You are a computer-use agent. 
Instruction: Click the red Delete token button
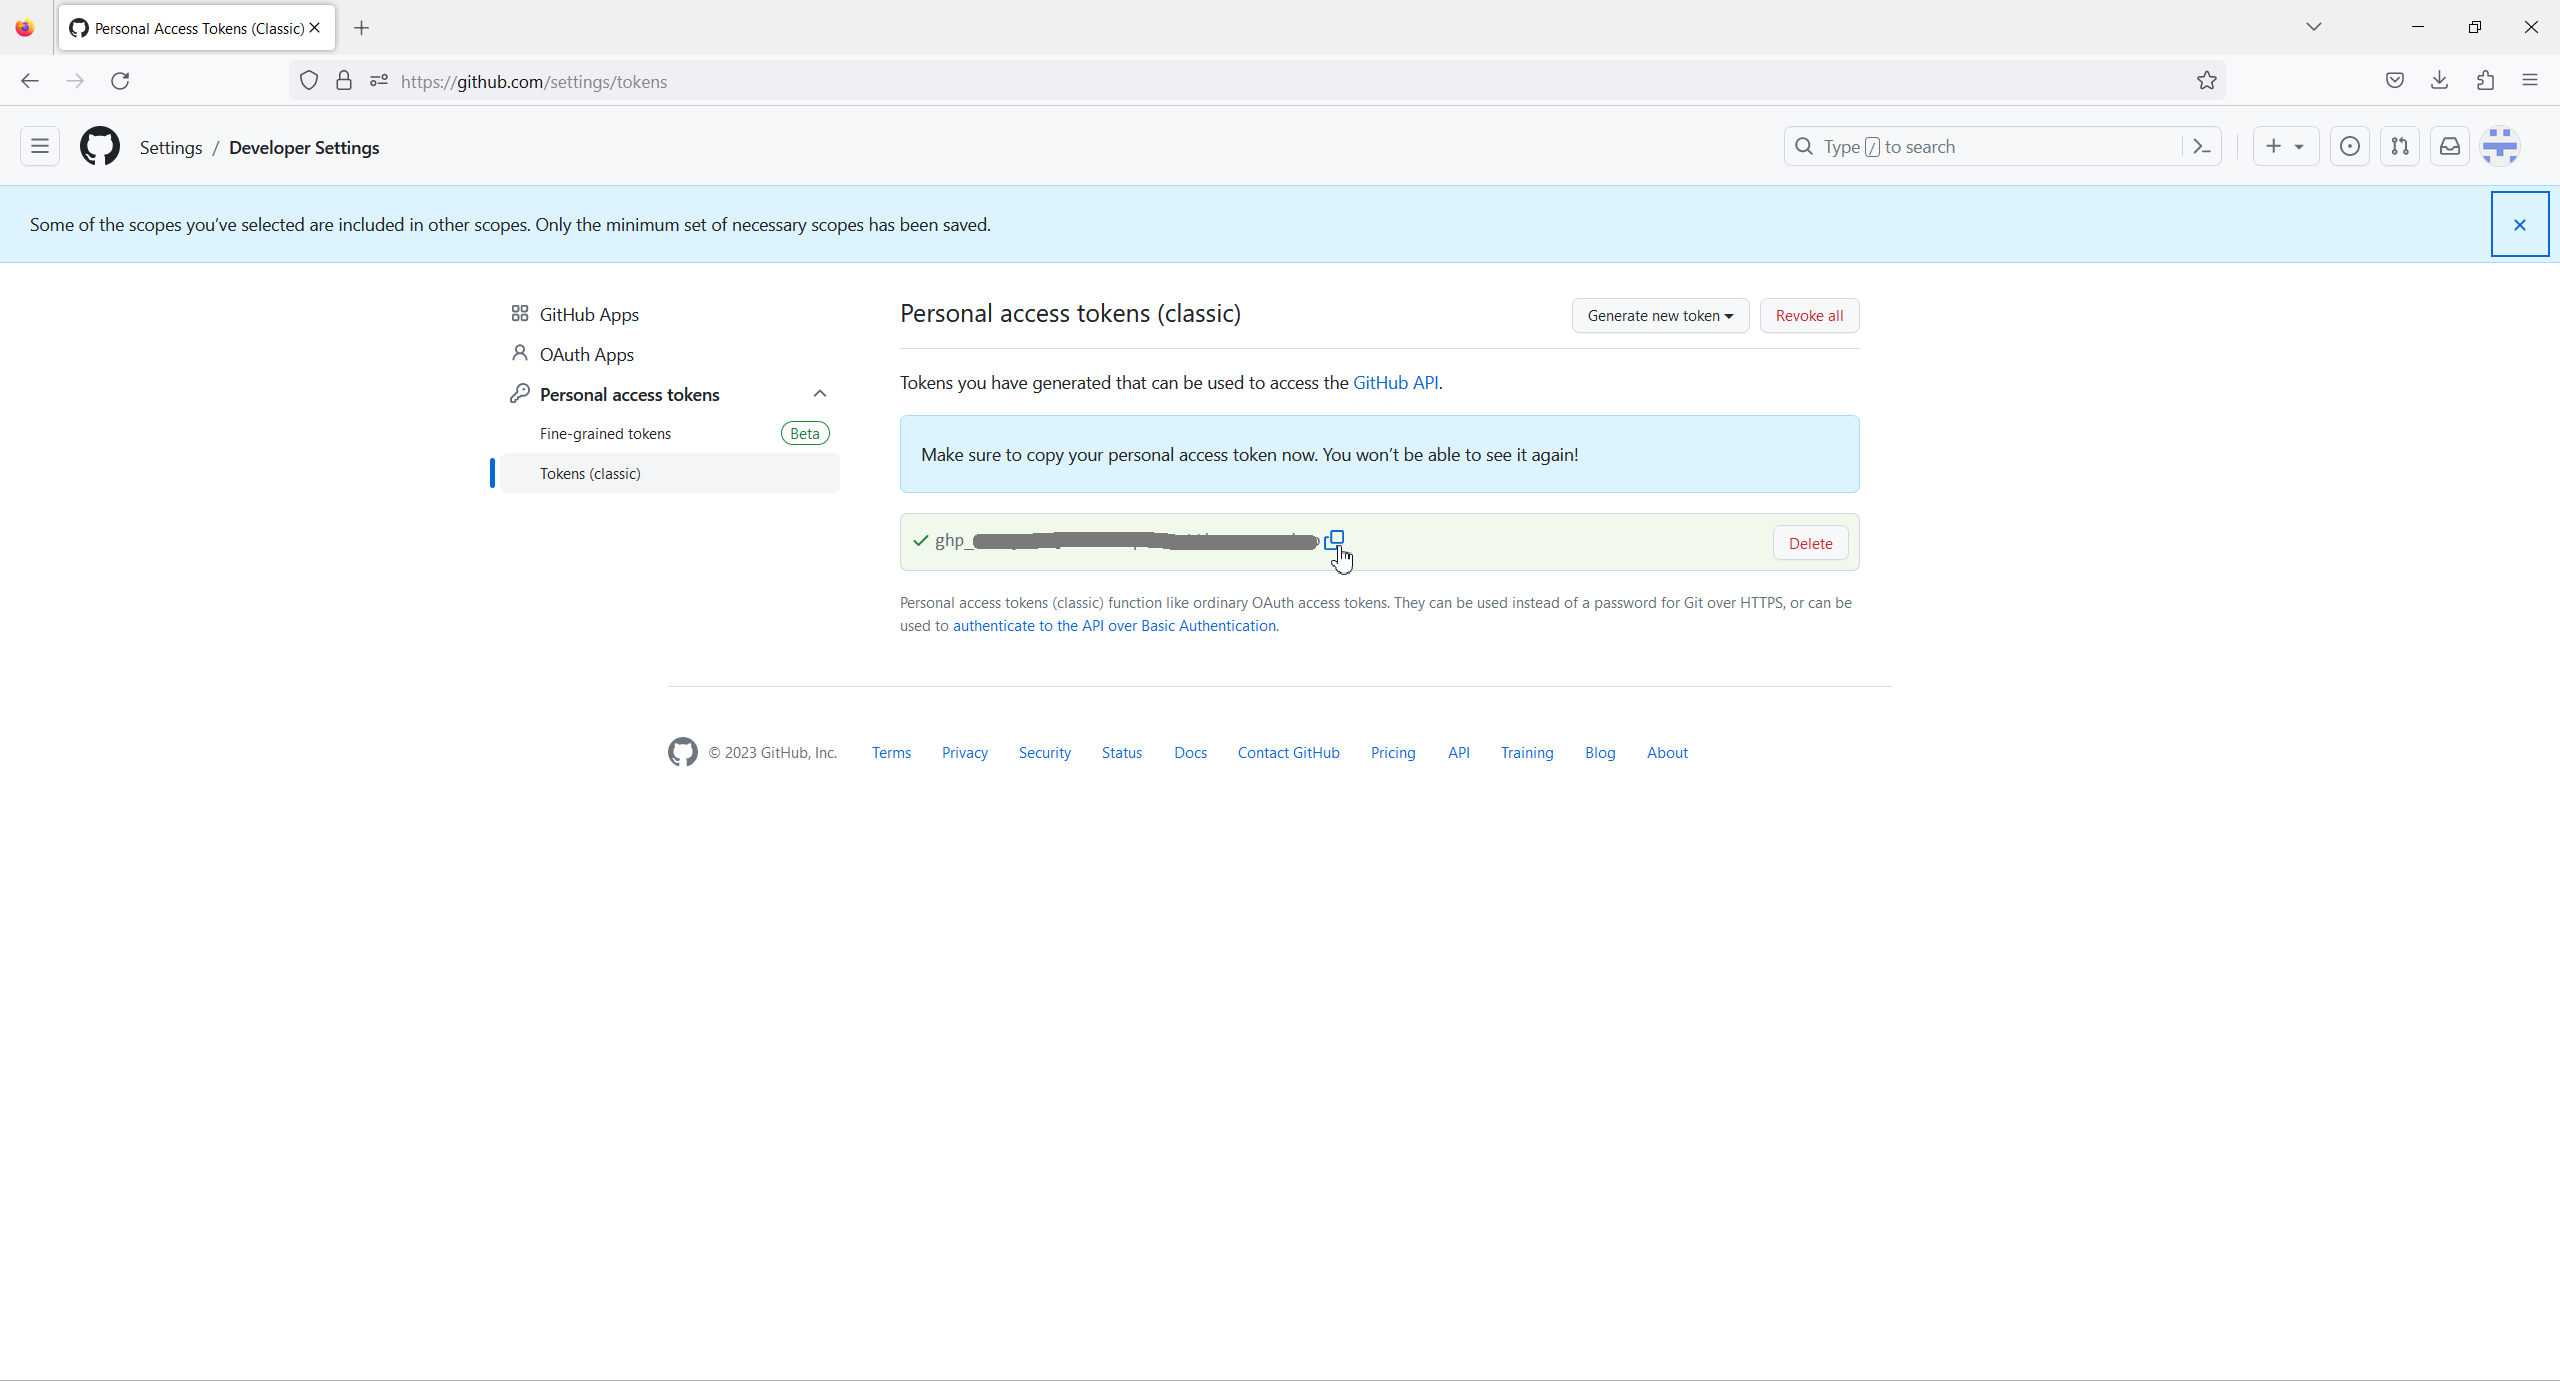click(x=1810, y=543)
